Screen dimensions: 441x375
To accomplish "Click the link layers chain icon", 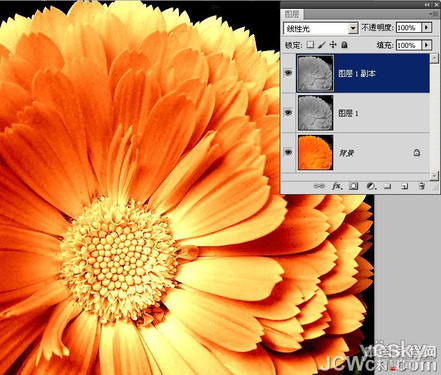I will click(319, 186).
